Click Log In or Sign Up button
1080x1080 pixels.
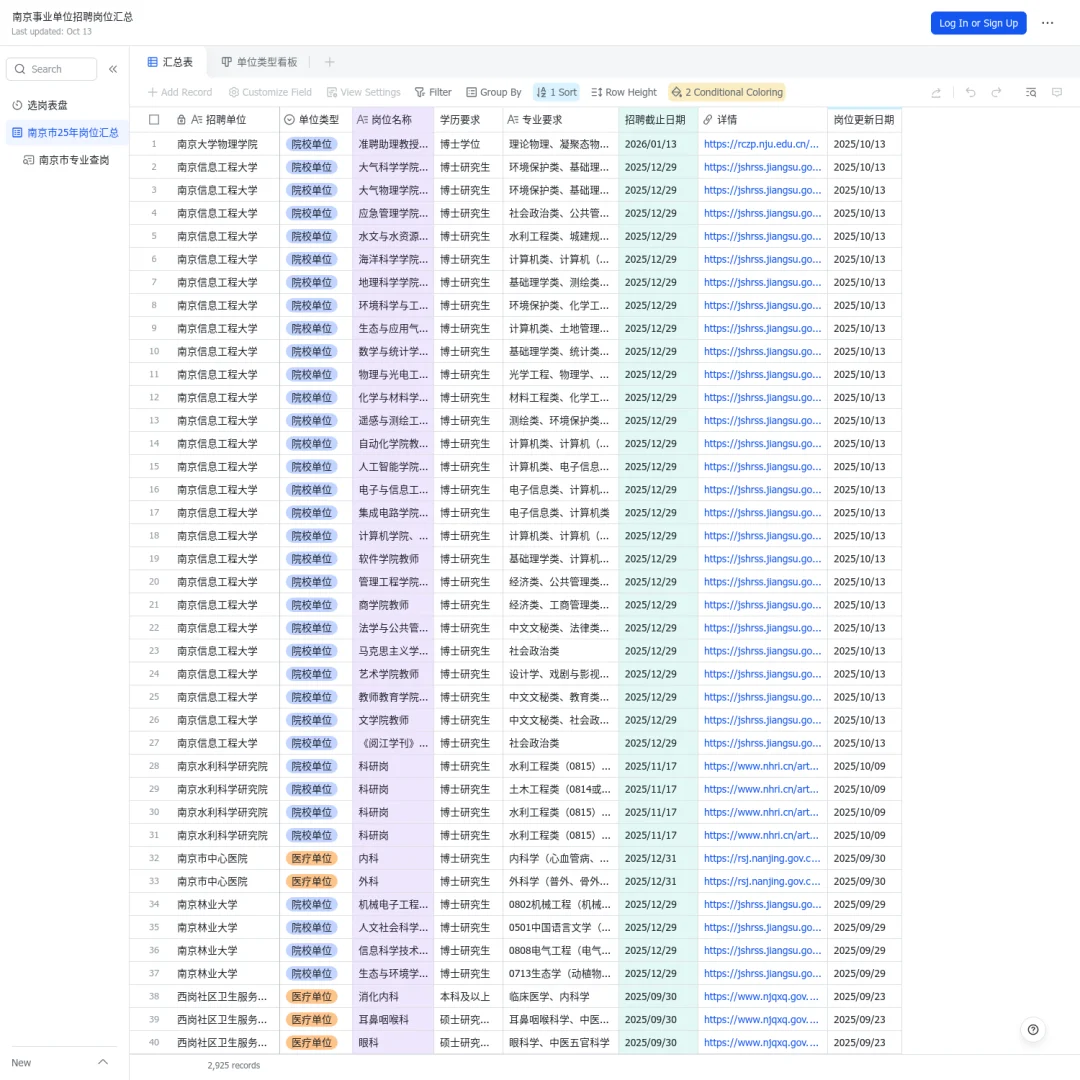(x=978, y=23)
